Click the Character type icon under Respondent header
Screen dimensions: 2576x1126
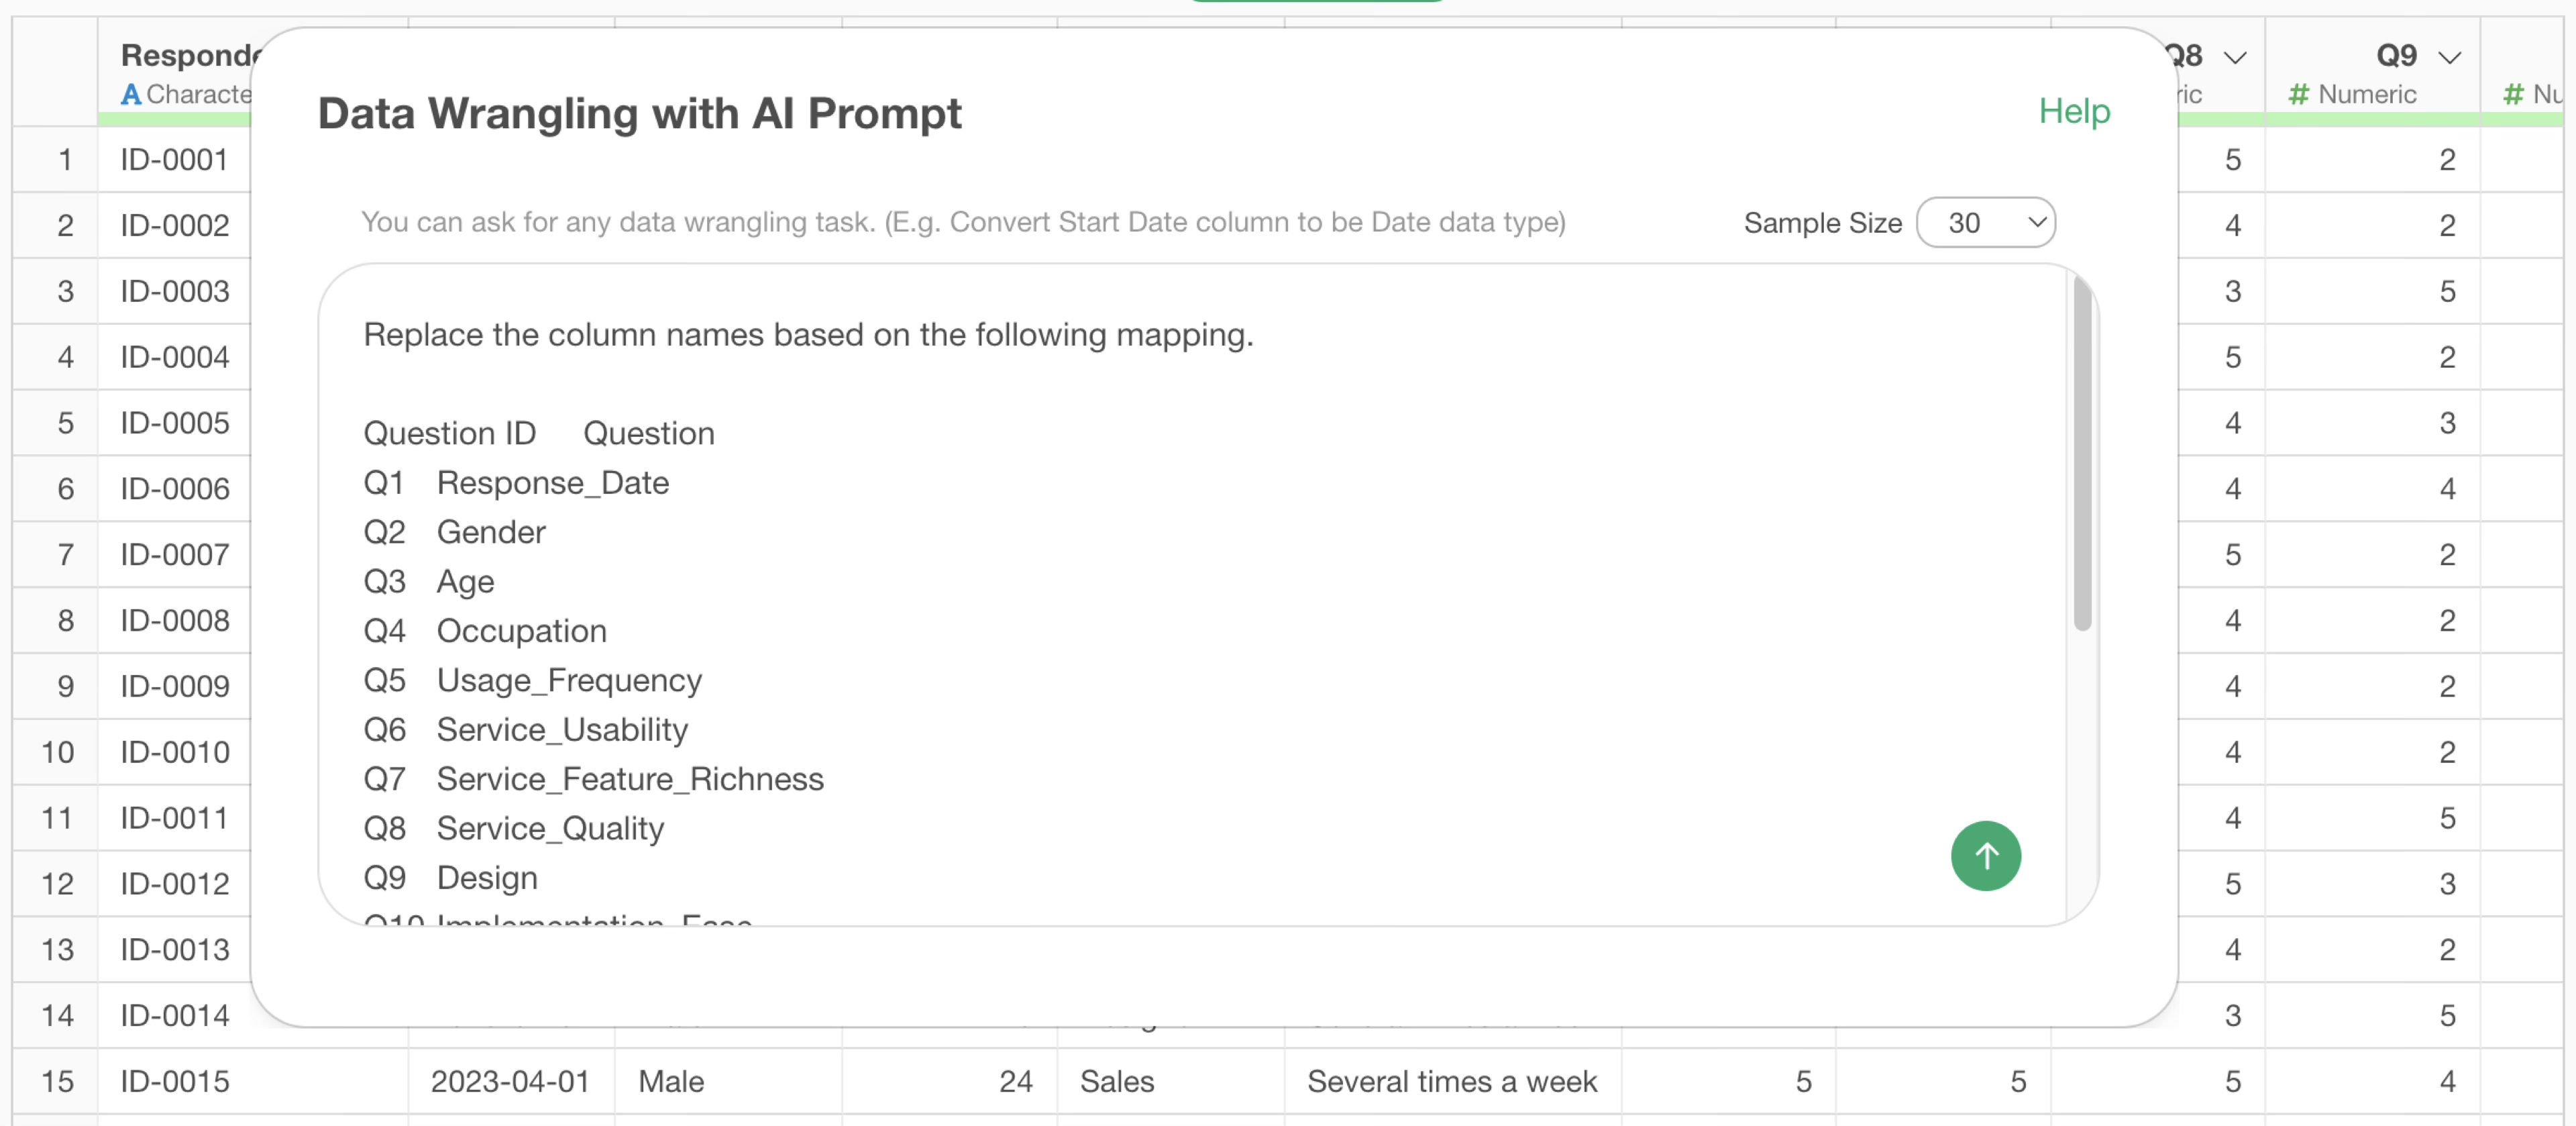130,95
